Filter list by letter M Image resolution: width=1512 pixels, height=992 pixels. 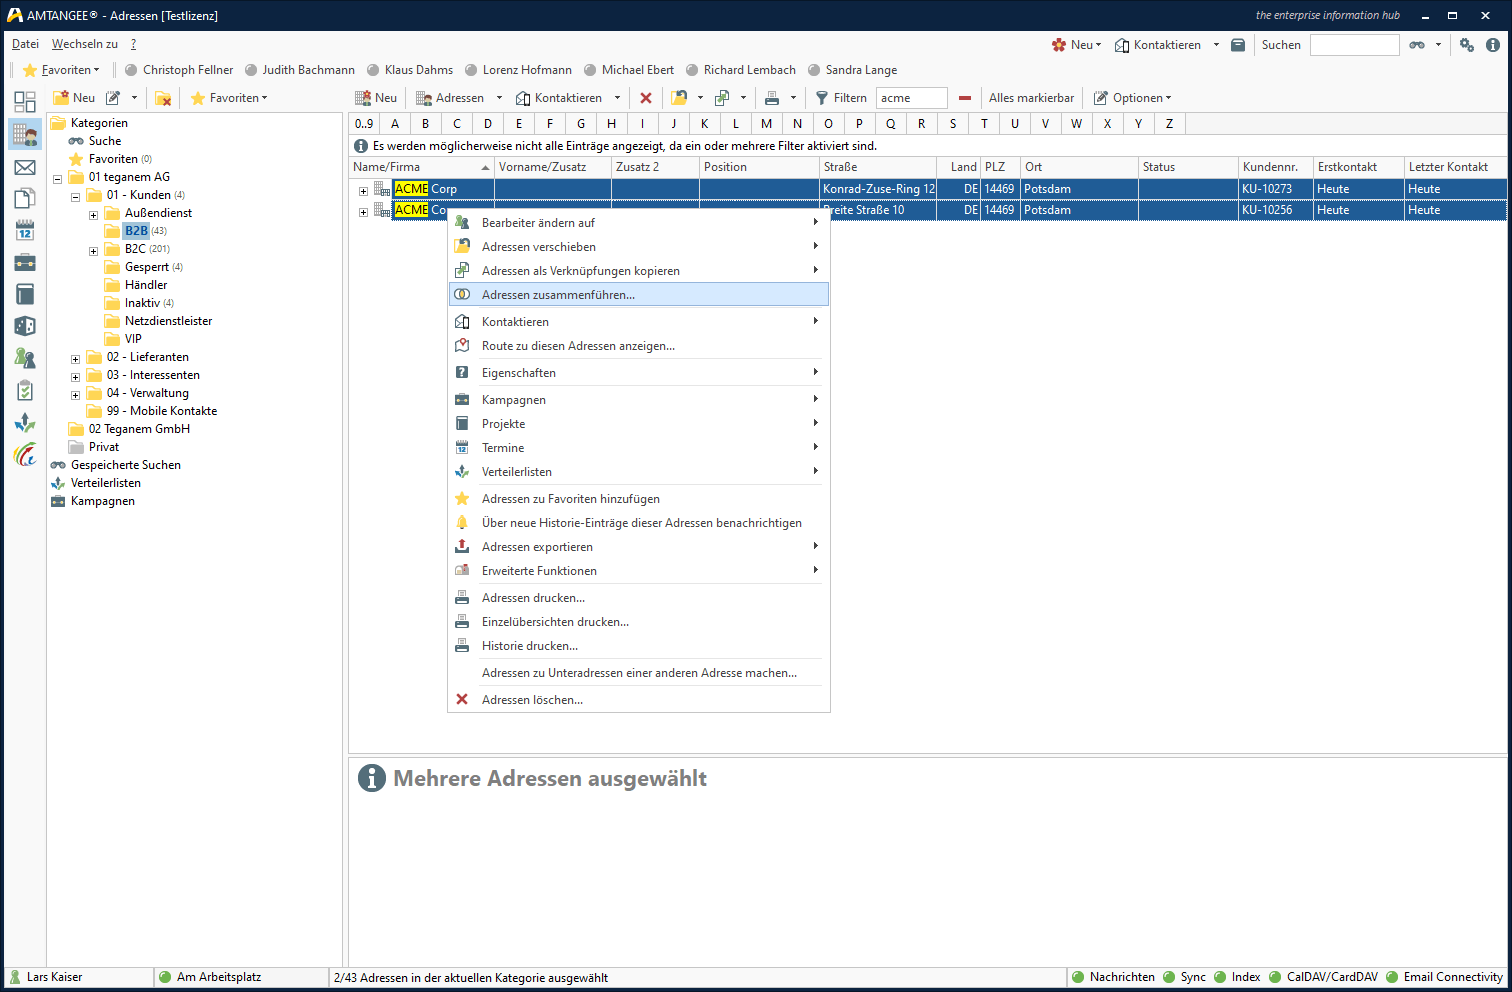point(766,124)
